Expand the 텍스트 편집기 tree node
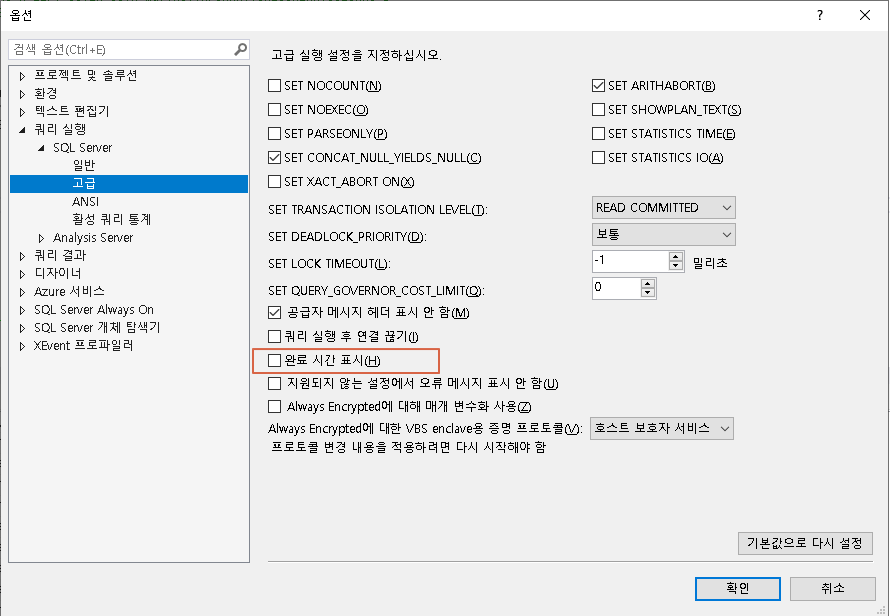Screen dimensions: 890x616 pyautogui.click(x=23, y=112)
